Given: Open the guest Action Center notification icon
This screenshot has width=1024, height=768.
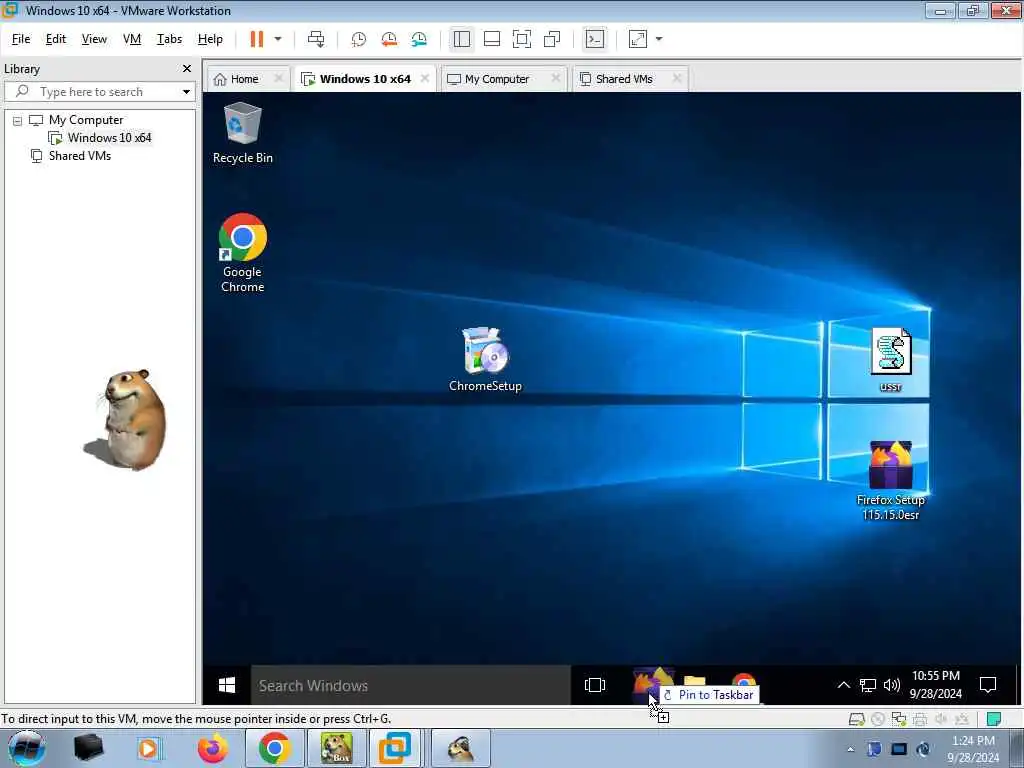Looking at the screenshot, I should click(987, 685).
